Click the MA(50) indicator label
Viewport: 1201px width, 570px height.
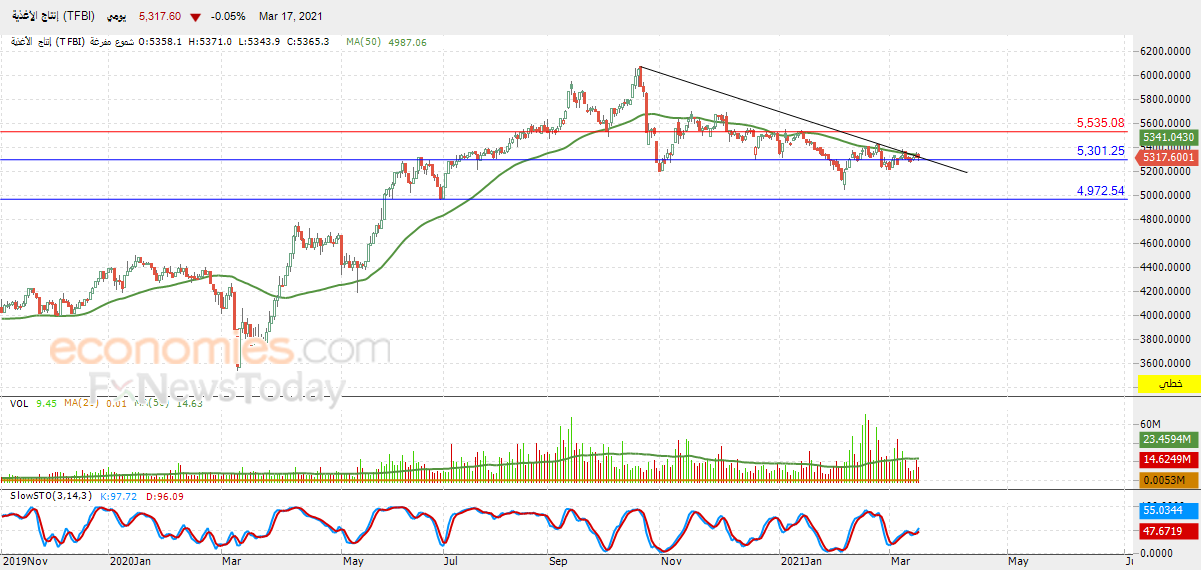click(362, 42)
